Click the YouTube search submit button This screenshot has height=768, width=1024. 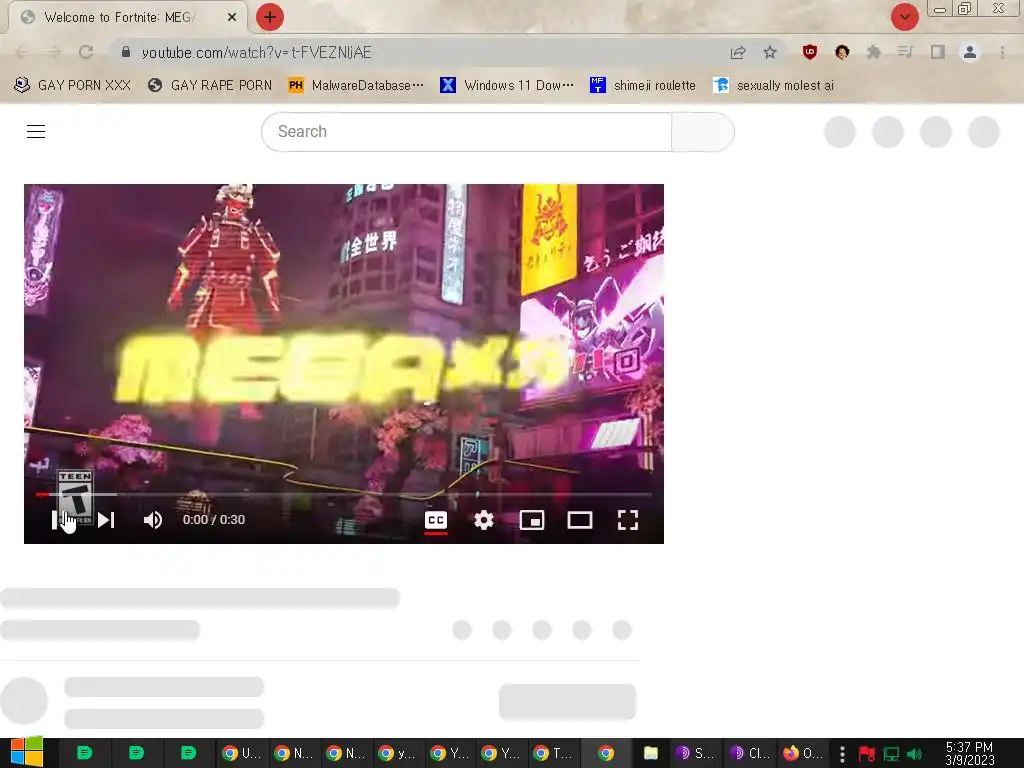click(x=703, y=131)
